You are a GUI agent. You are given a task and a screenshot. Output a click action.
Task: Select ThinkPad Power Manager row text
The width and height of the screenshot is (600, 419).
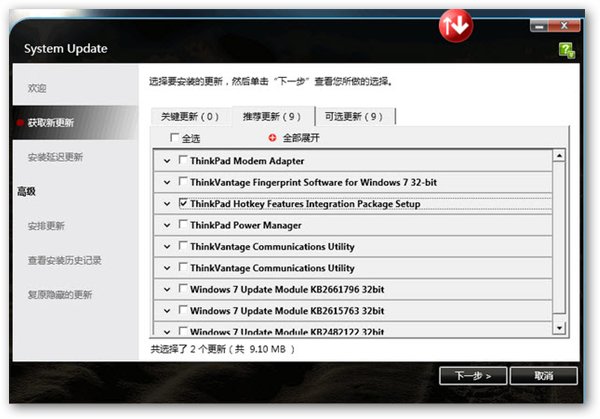point(246,225)
